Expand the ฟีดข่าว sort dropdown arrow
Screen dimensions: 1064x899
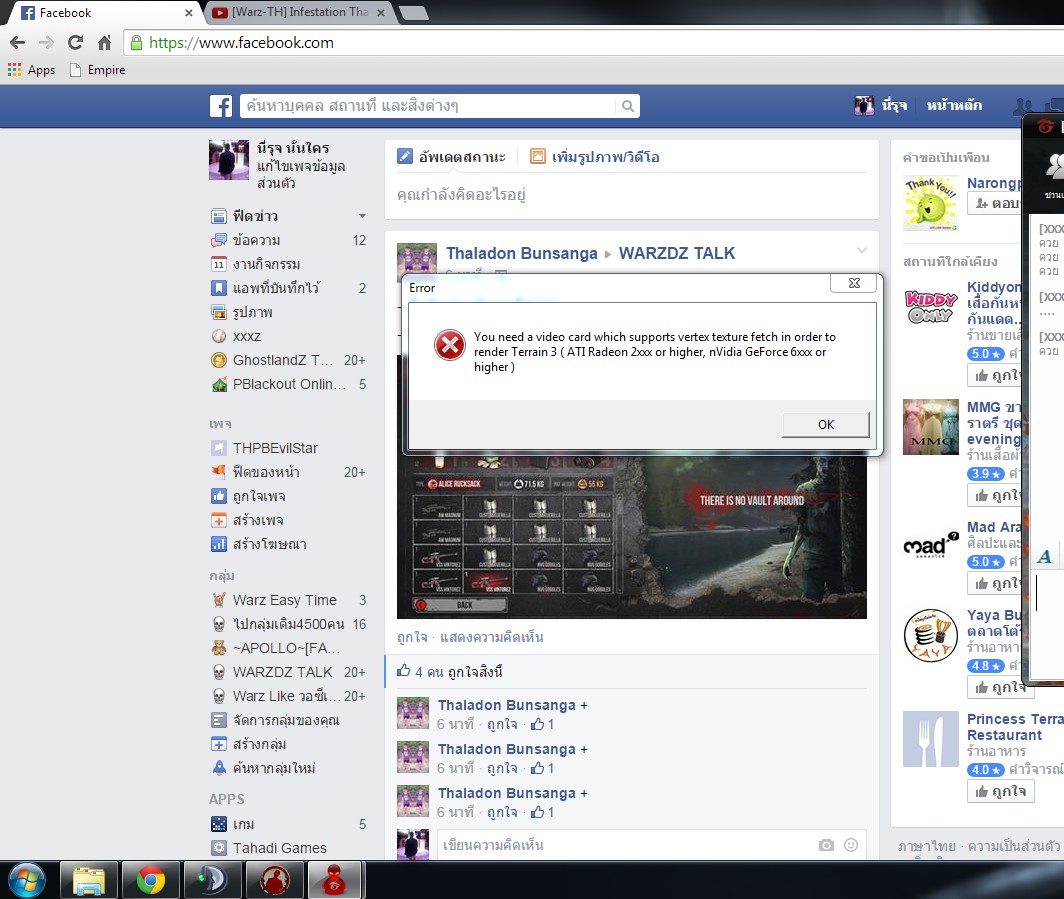pos(362,216)
